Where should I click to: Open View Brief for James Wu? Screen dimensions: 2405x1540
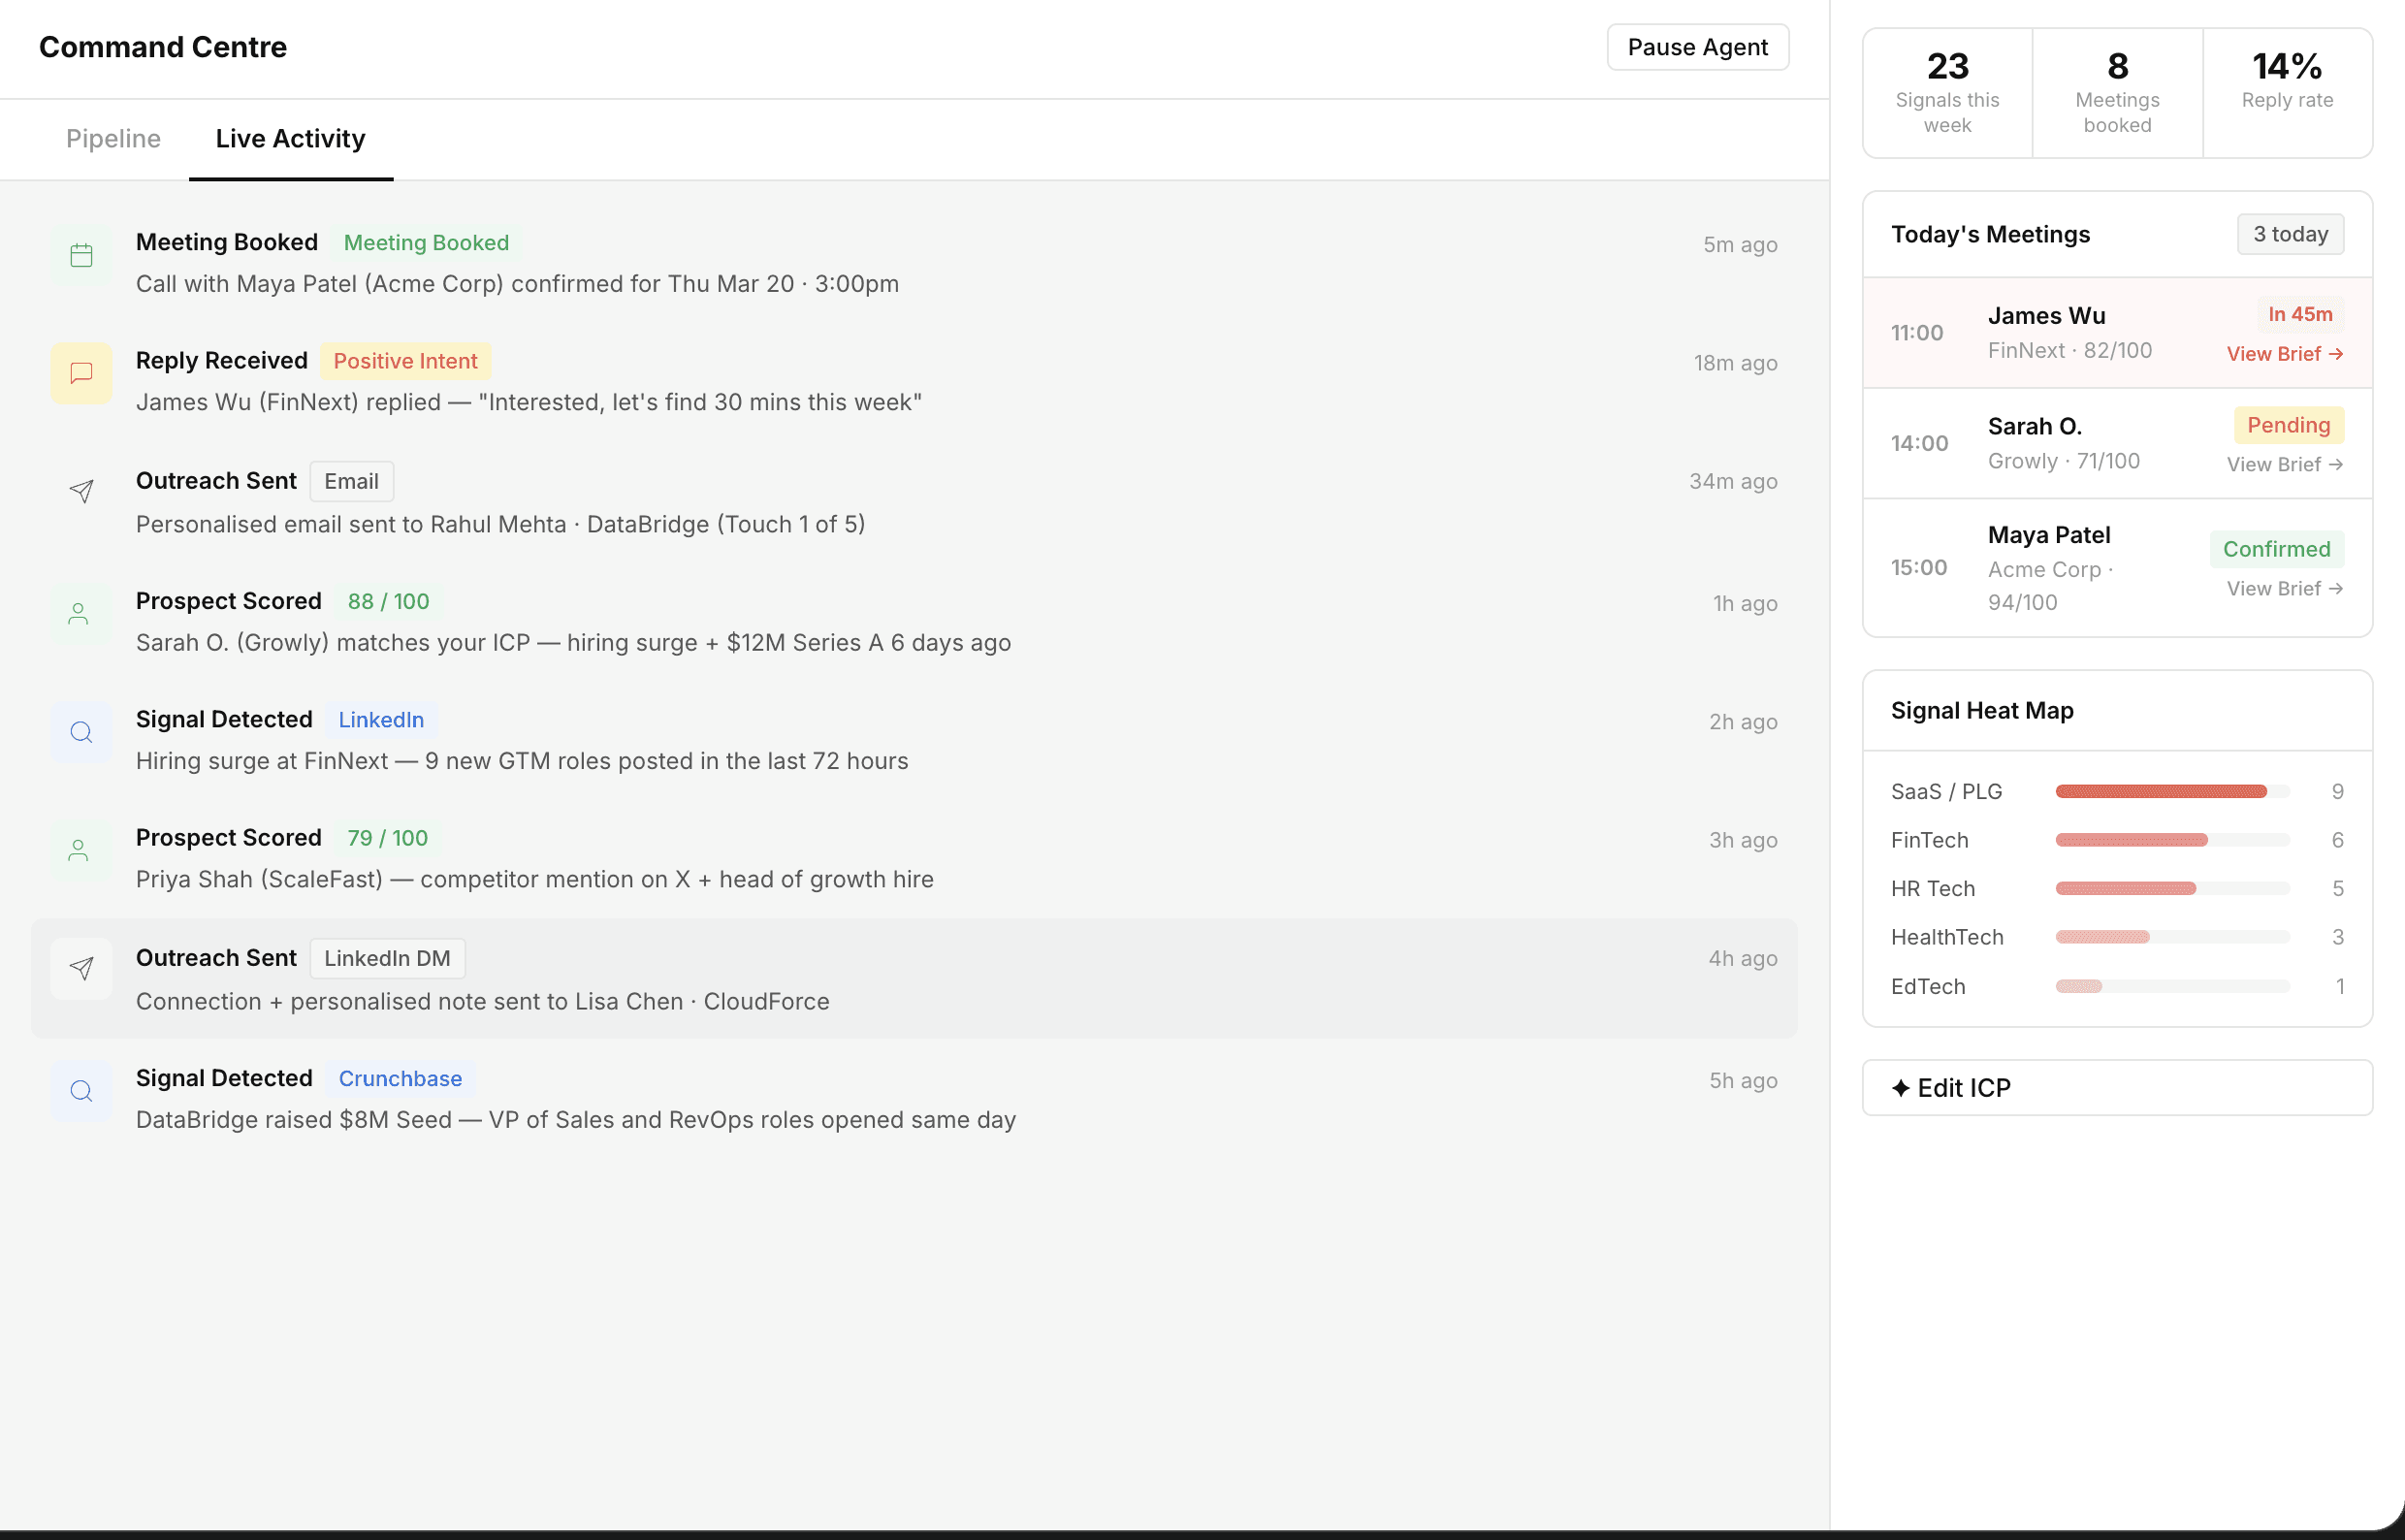(x=2284, y=354)
